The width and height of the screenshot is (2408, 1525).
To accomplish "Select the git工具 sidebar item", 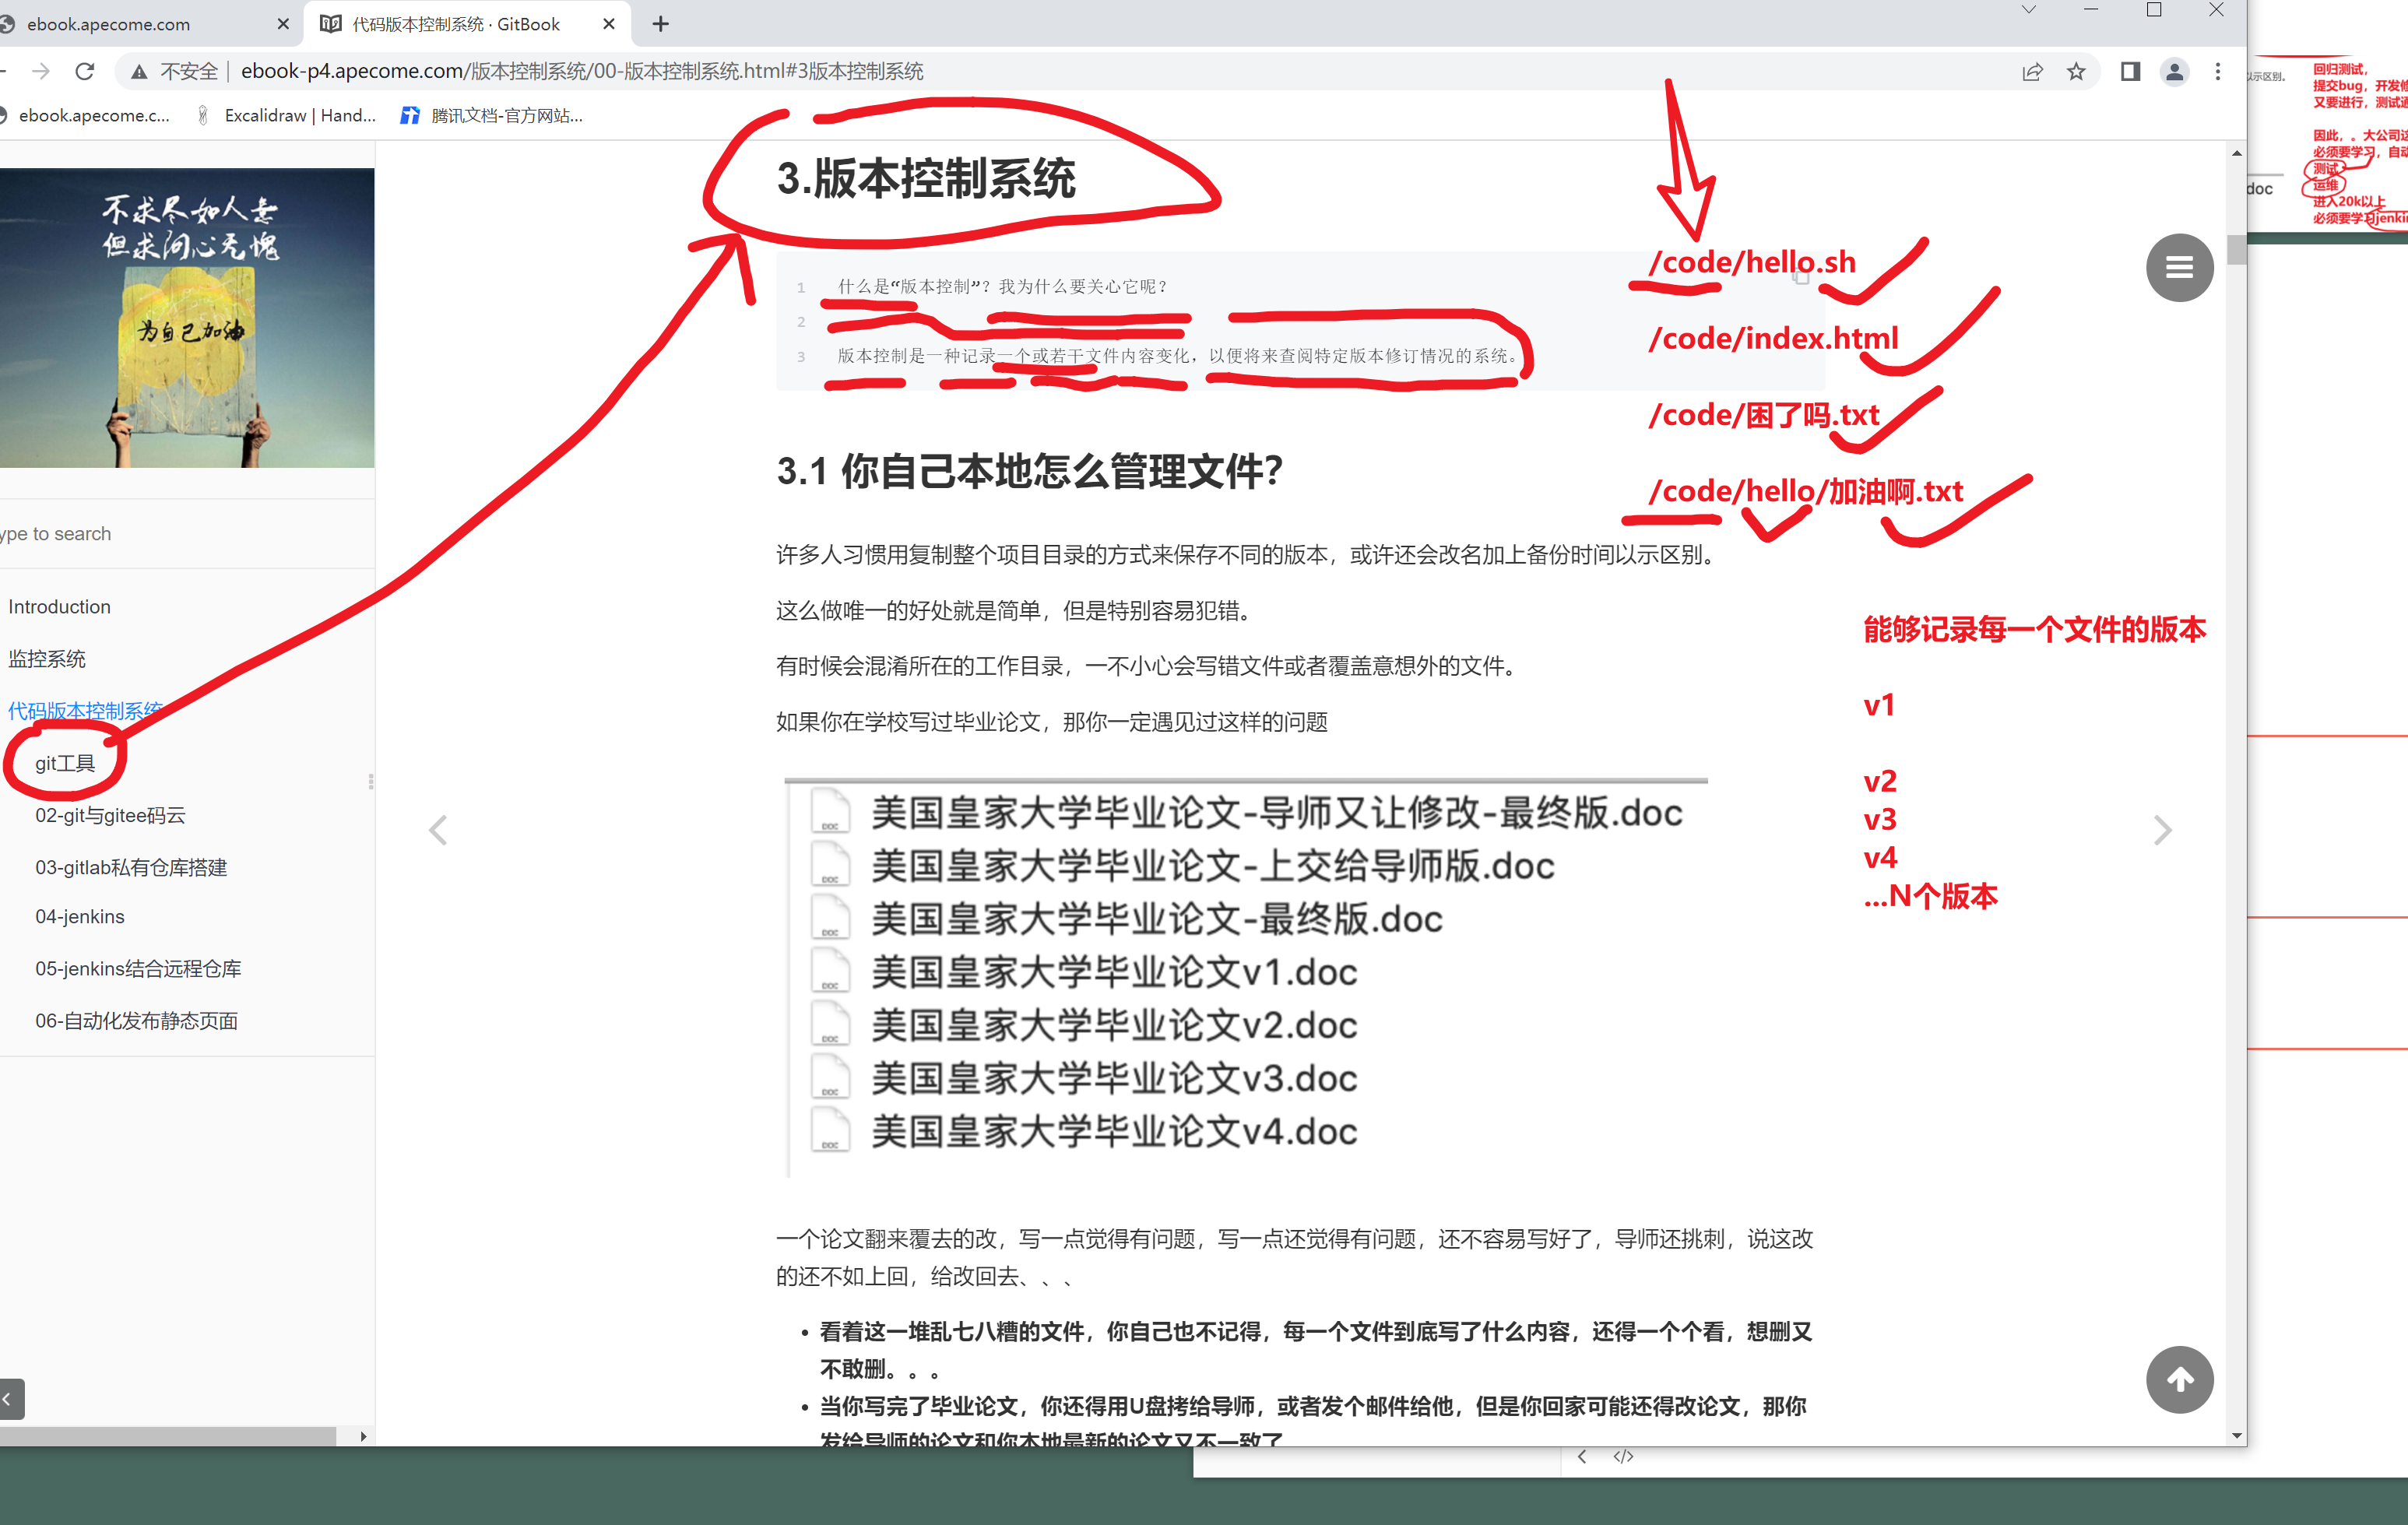I will (65, 763).
